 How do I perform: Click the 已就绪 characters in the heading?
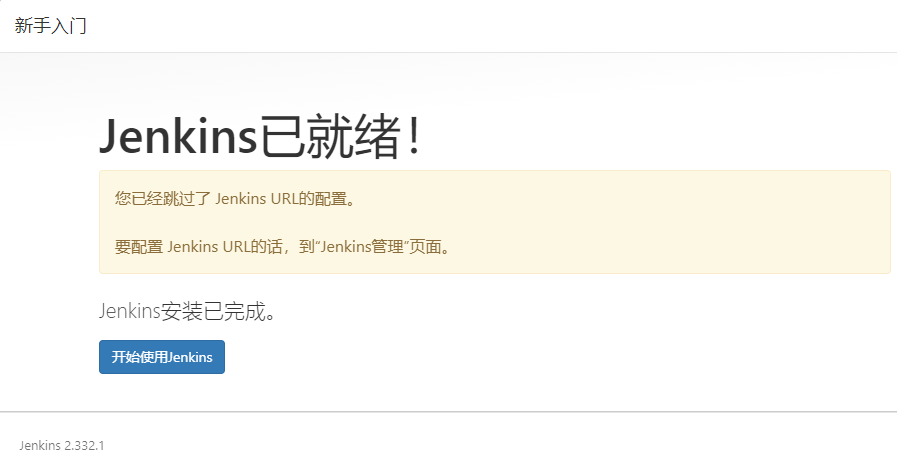pos(330,136)
